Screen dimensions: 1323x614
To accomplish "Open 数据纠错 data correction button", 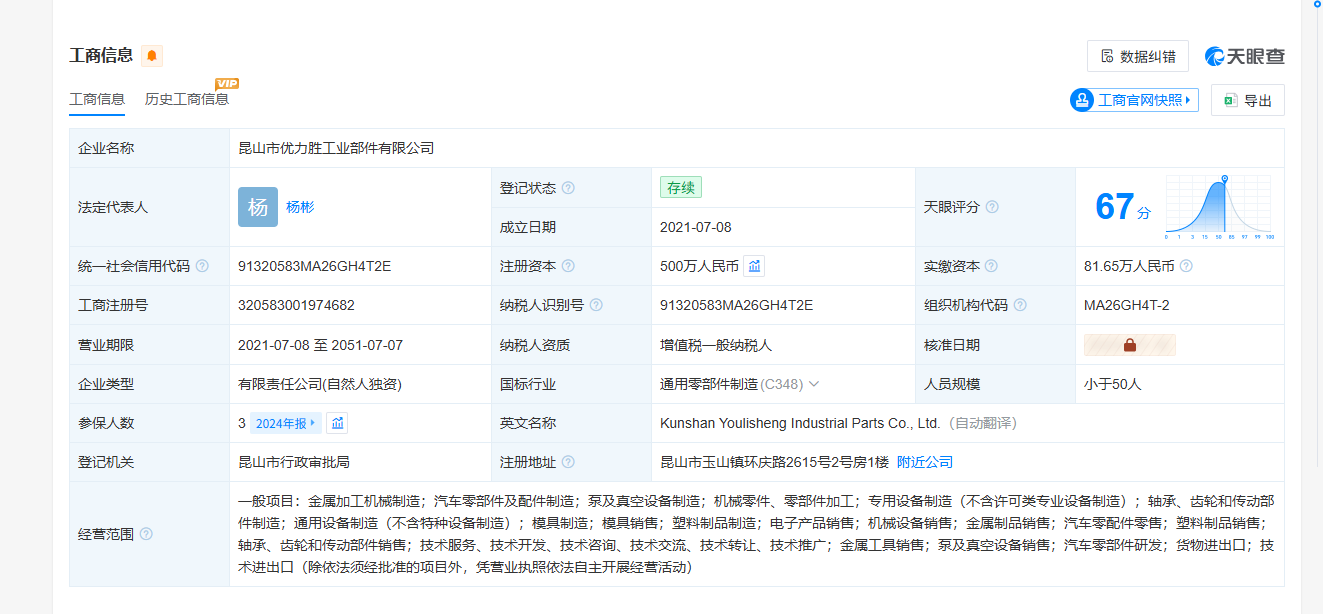I will coord(1138,56).
